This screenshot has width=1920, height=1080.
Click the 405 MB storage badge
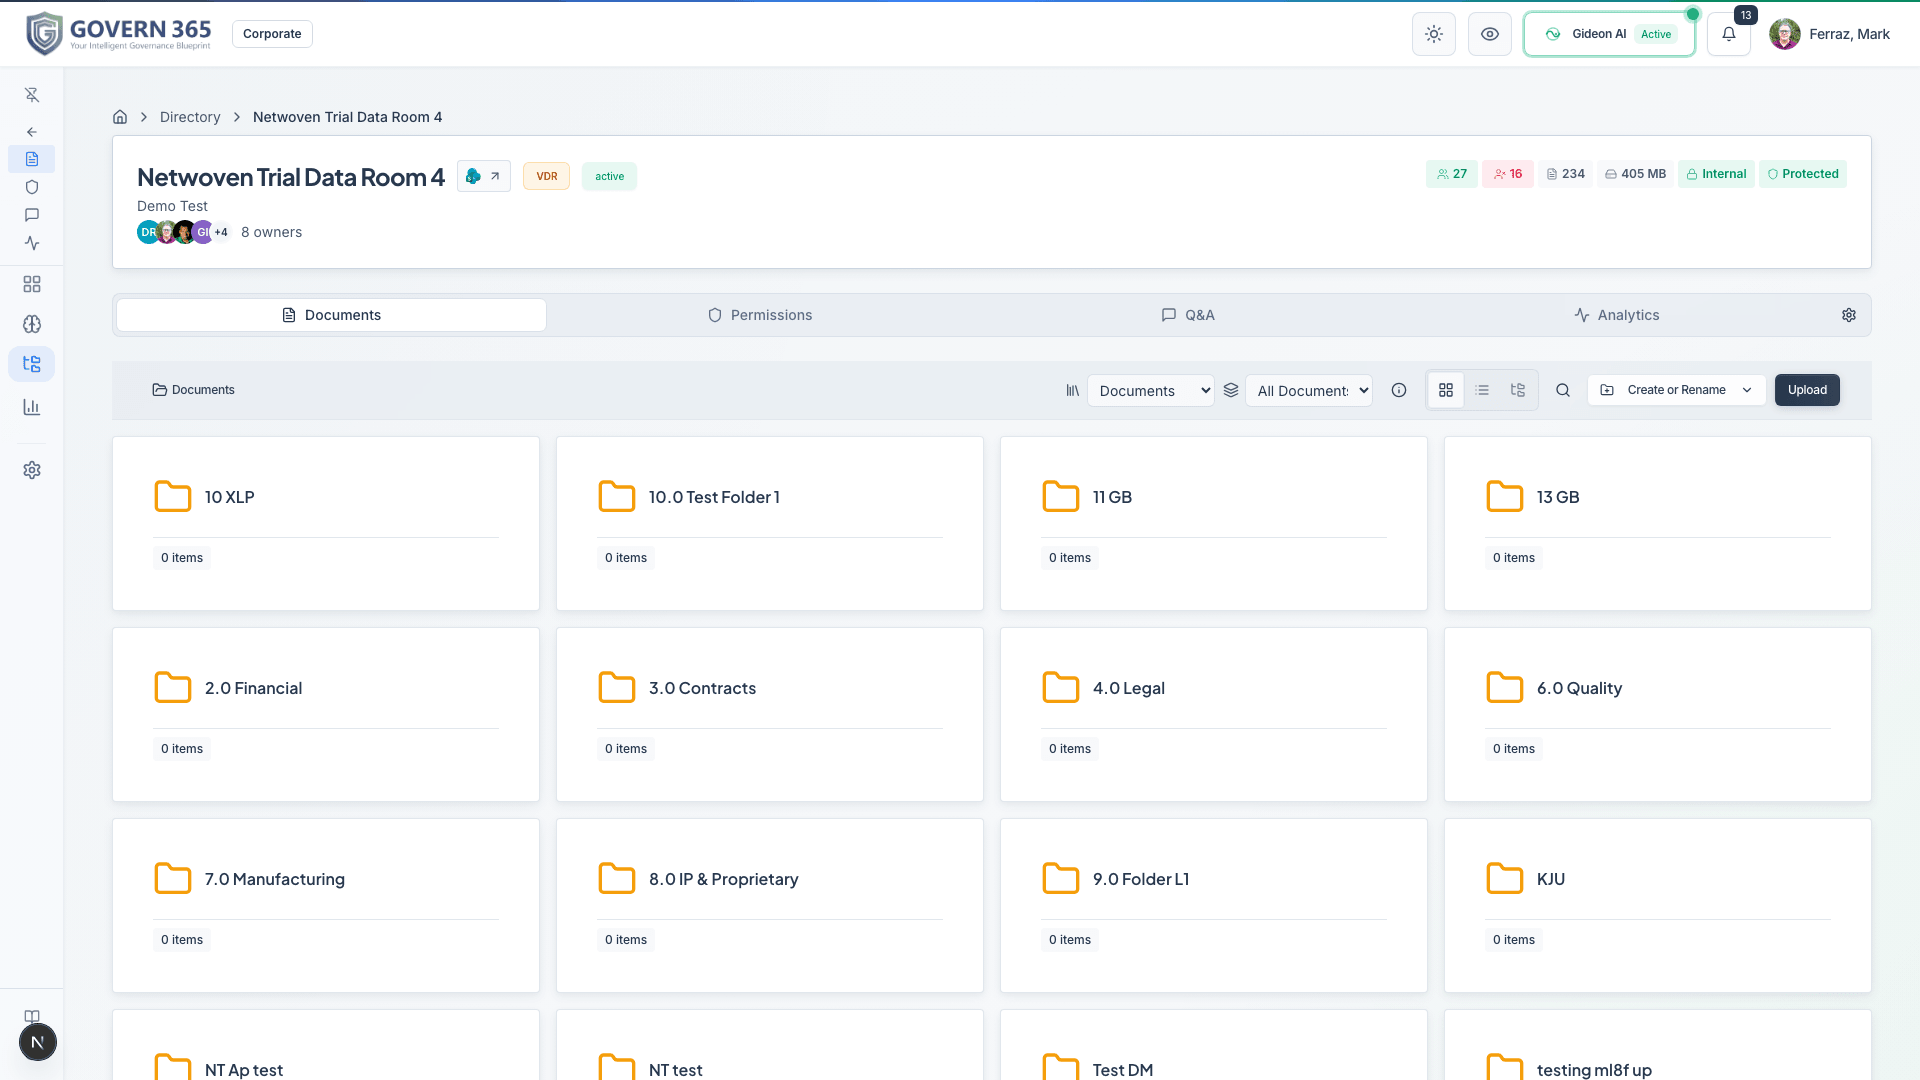(x=1636, y=174)
